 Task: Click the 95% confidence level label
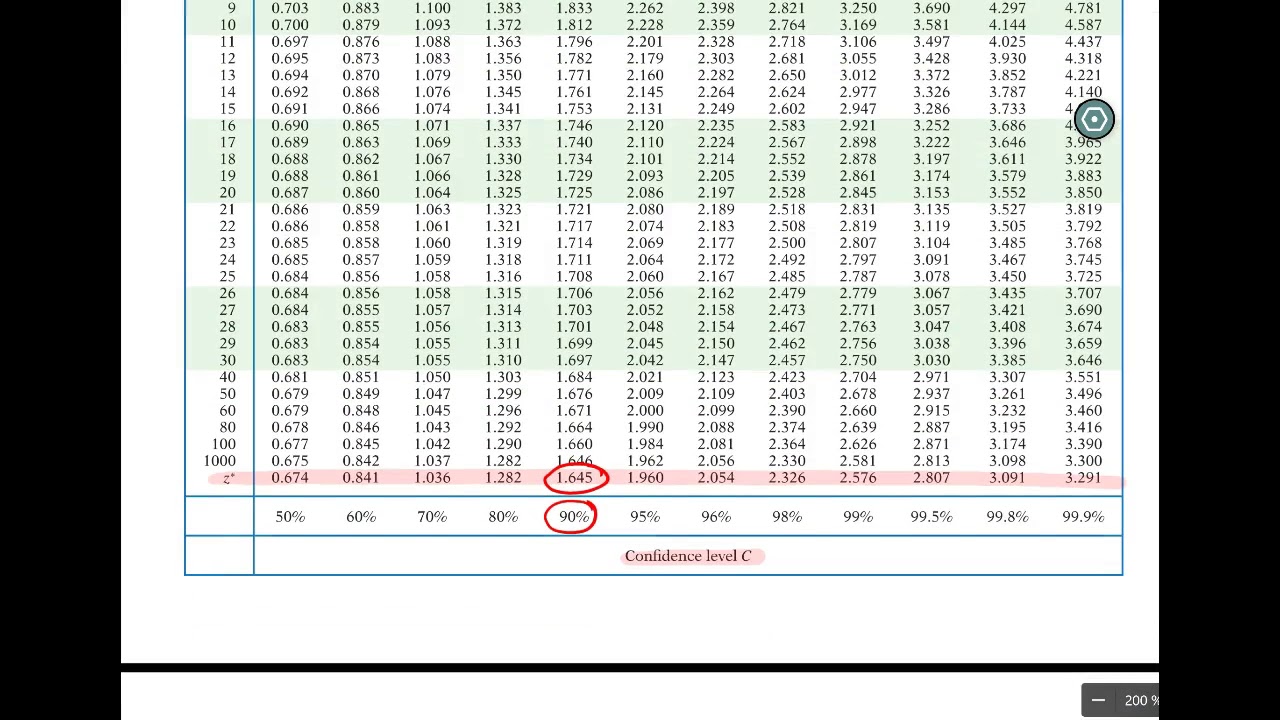(x=645, y=517)
